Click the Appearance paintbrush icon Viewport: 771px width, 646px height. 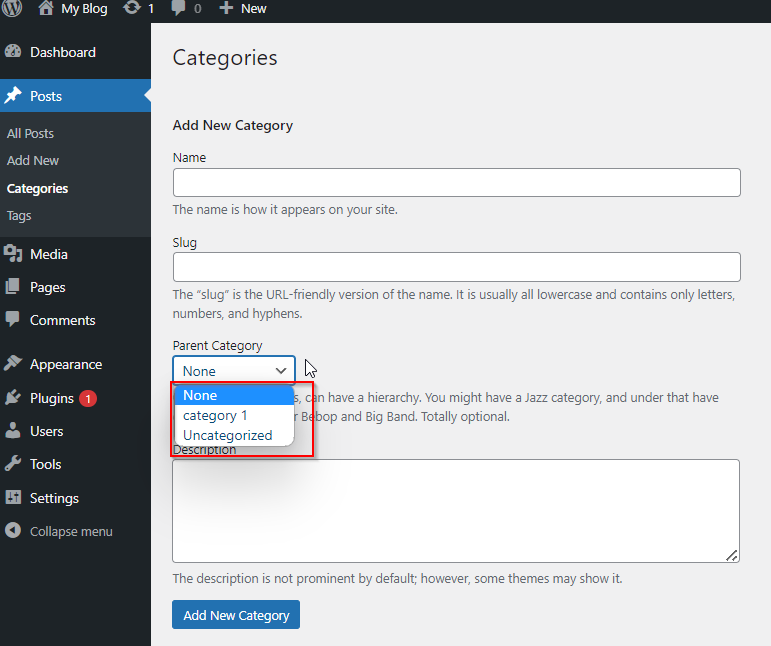13,363
